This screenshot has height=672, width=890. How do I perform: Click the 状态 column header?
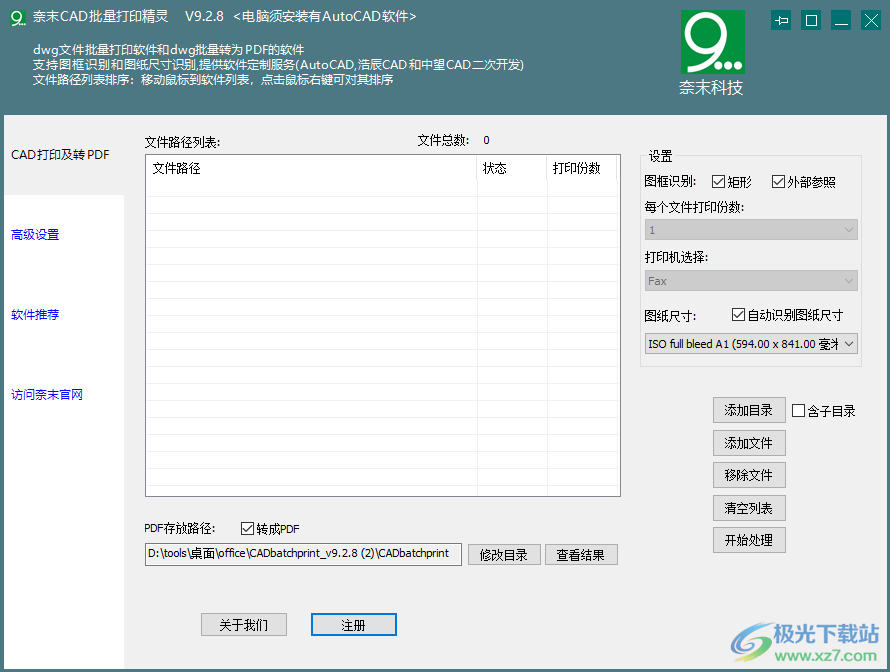coord(512,169)
